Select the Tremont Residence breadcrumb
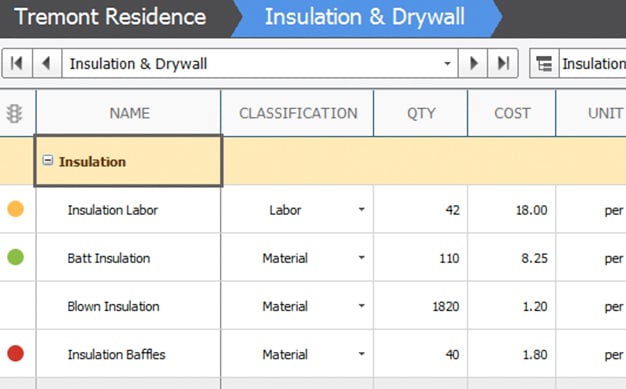The width and height of the screenshot is (626, 389). [111, 18]
